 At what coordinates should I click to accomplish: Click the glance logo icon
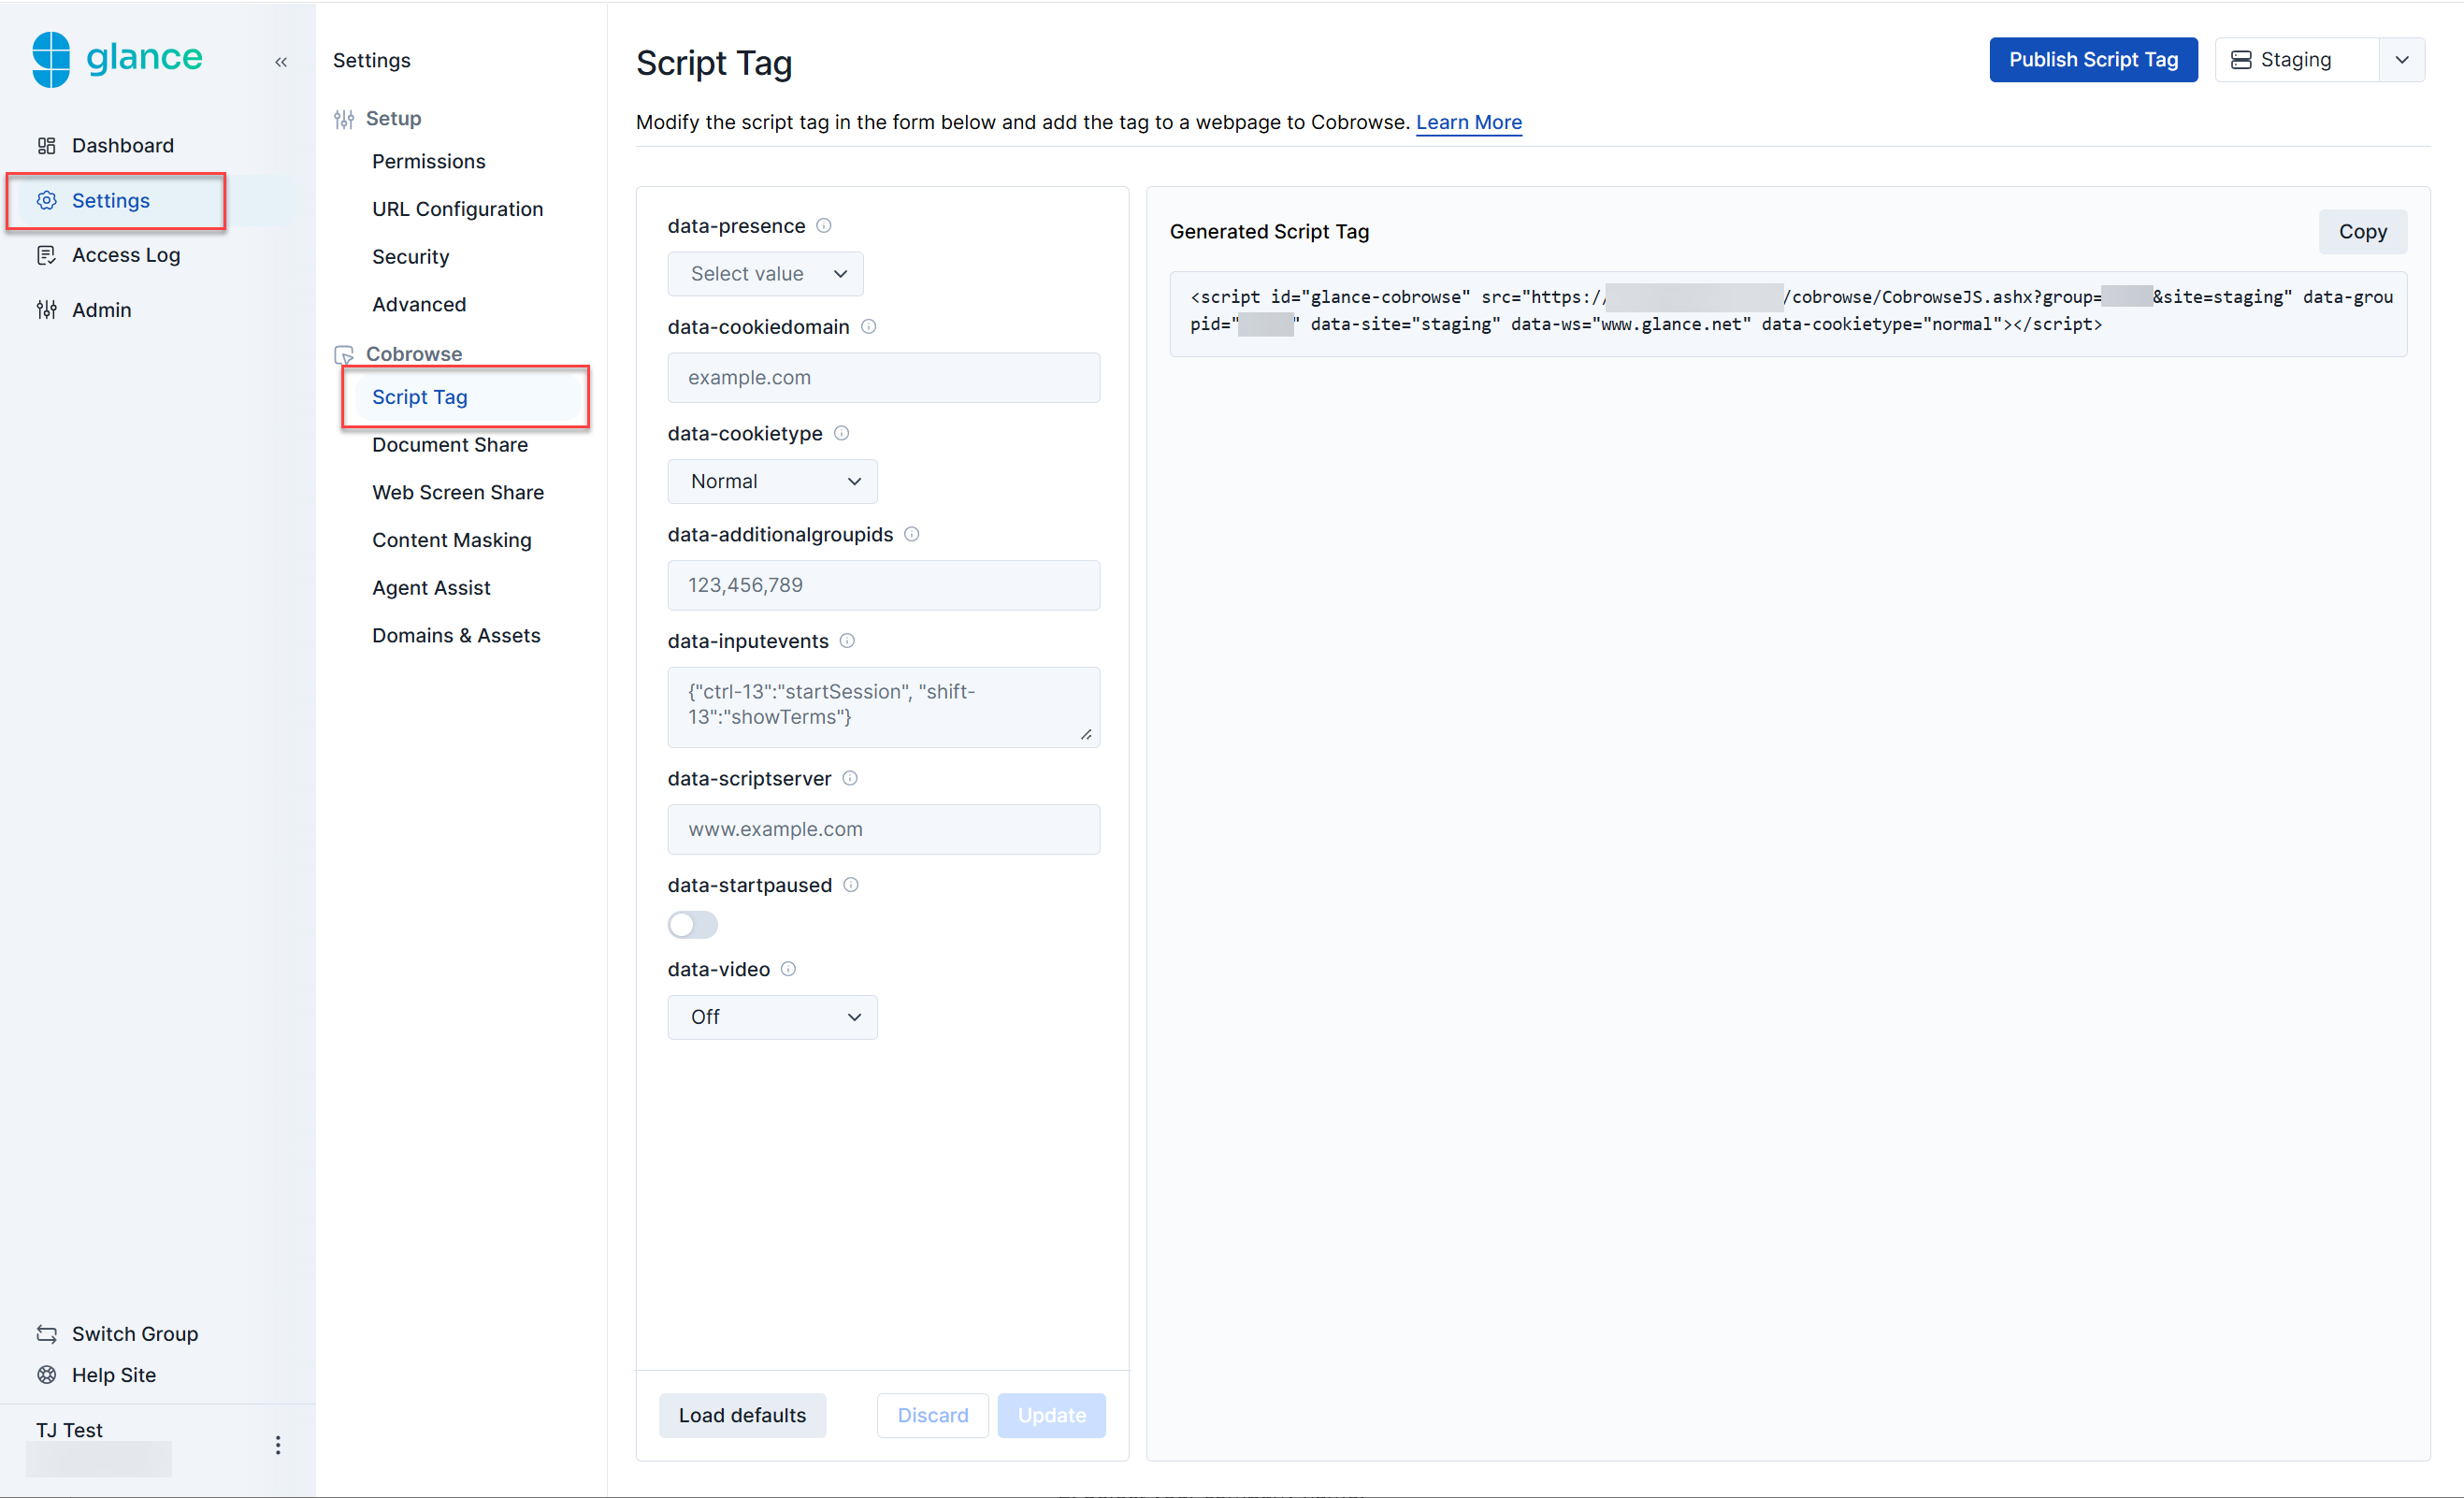tap(51, 59)
